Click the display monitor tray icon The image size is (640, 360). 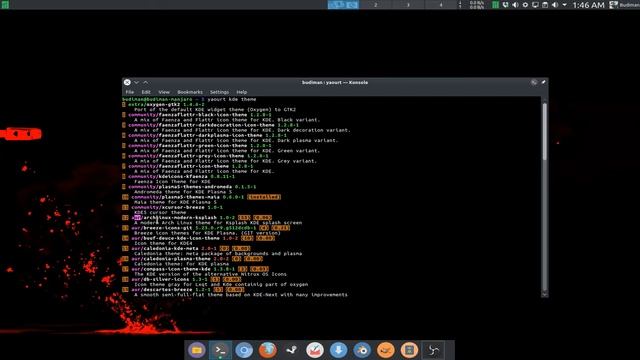pos(535,5)
